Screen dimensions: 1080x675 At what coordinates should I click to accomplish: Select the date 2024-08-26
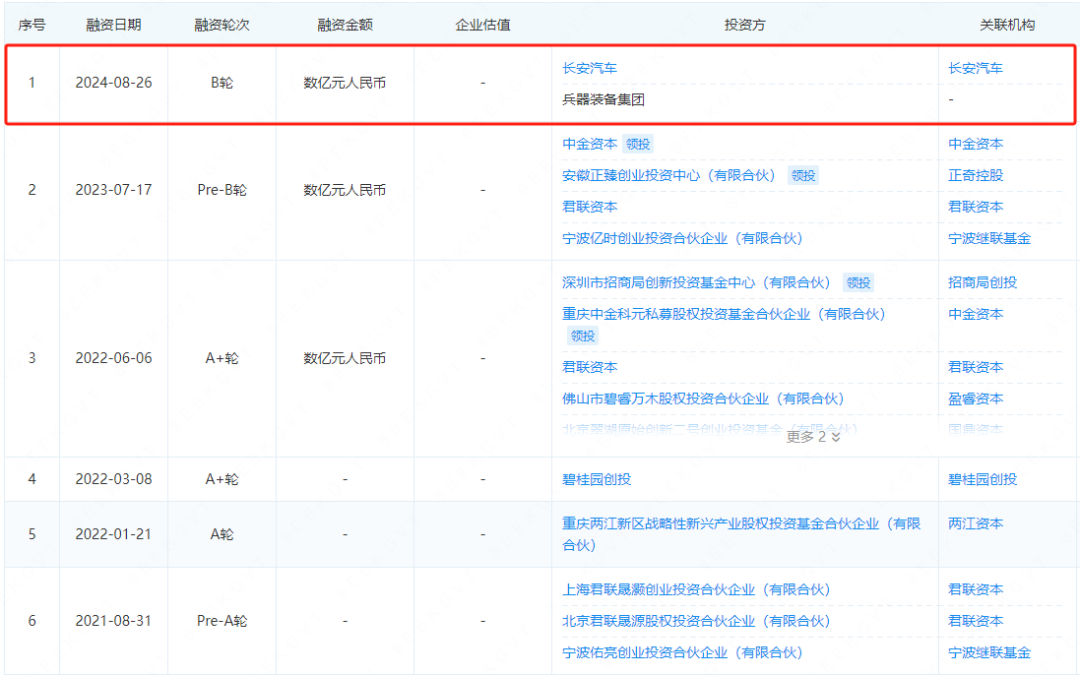point(114,83)
